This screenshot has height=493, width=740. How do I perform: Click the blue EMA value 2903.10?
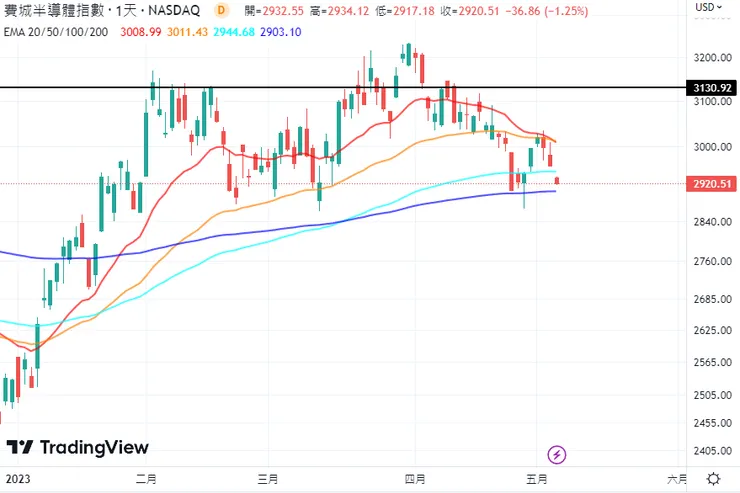click(281, 32)
